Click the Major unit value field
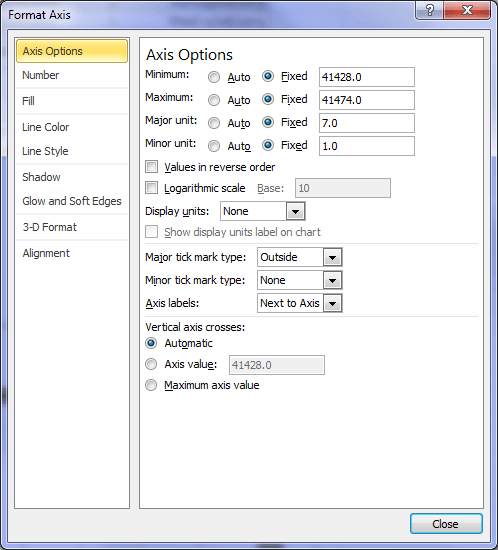498x550 pixels. [367, 123]
